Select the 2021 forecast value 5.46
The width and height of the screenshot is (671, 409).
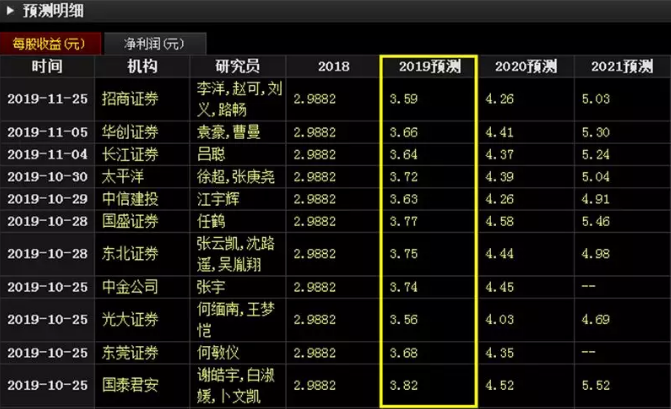tap(596, 221)
